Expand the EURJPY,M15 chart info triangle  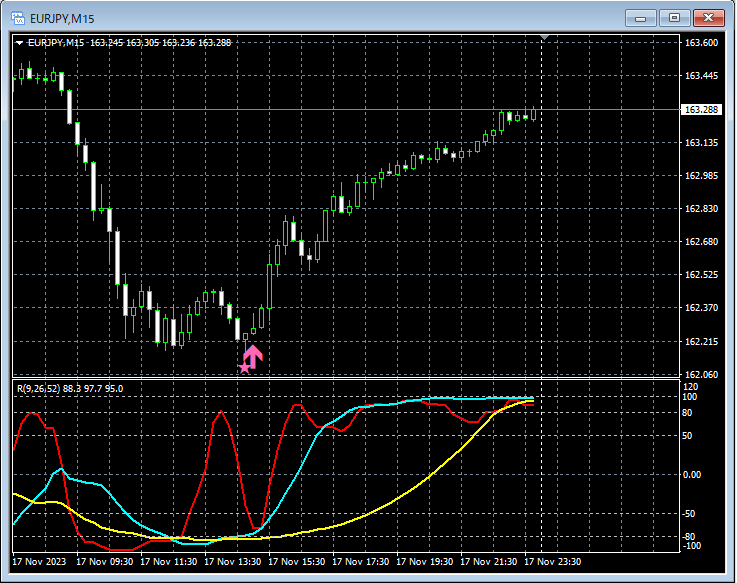pyautogui.click(x=19, y=43)
